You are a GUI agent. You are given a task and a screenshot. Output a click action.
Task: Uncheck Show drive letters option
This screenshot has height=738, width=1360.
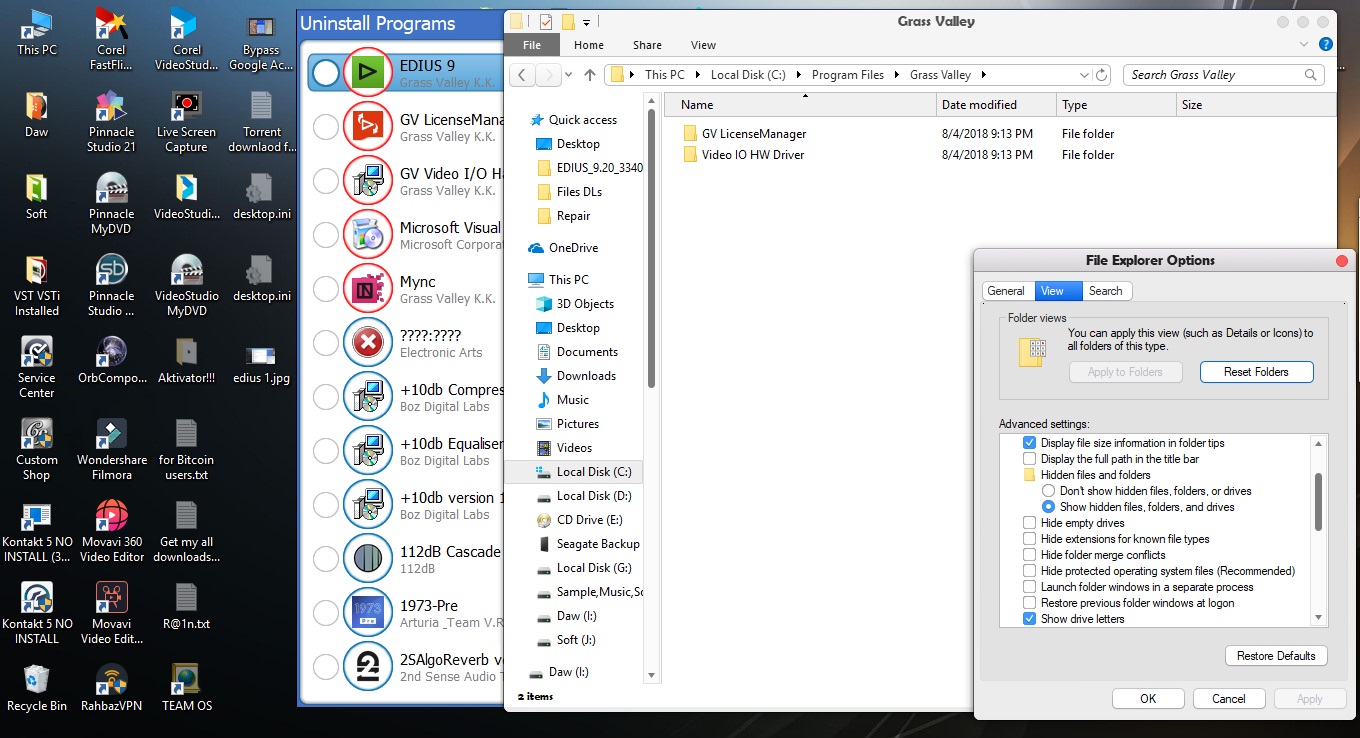[1029, 619]
